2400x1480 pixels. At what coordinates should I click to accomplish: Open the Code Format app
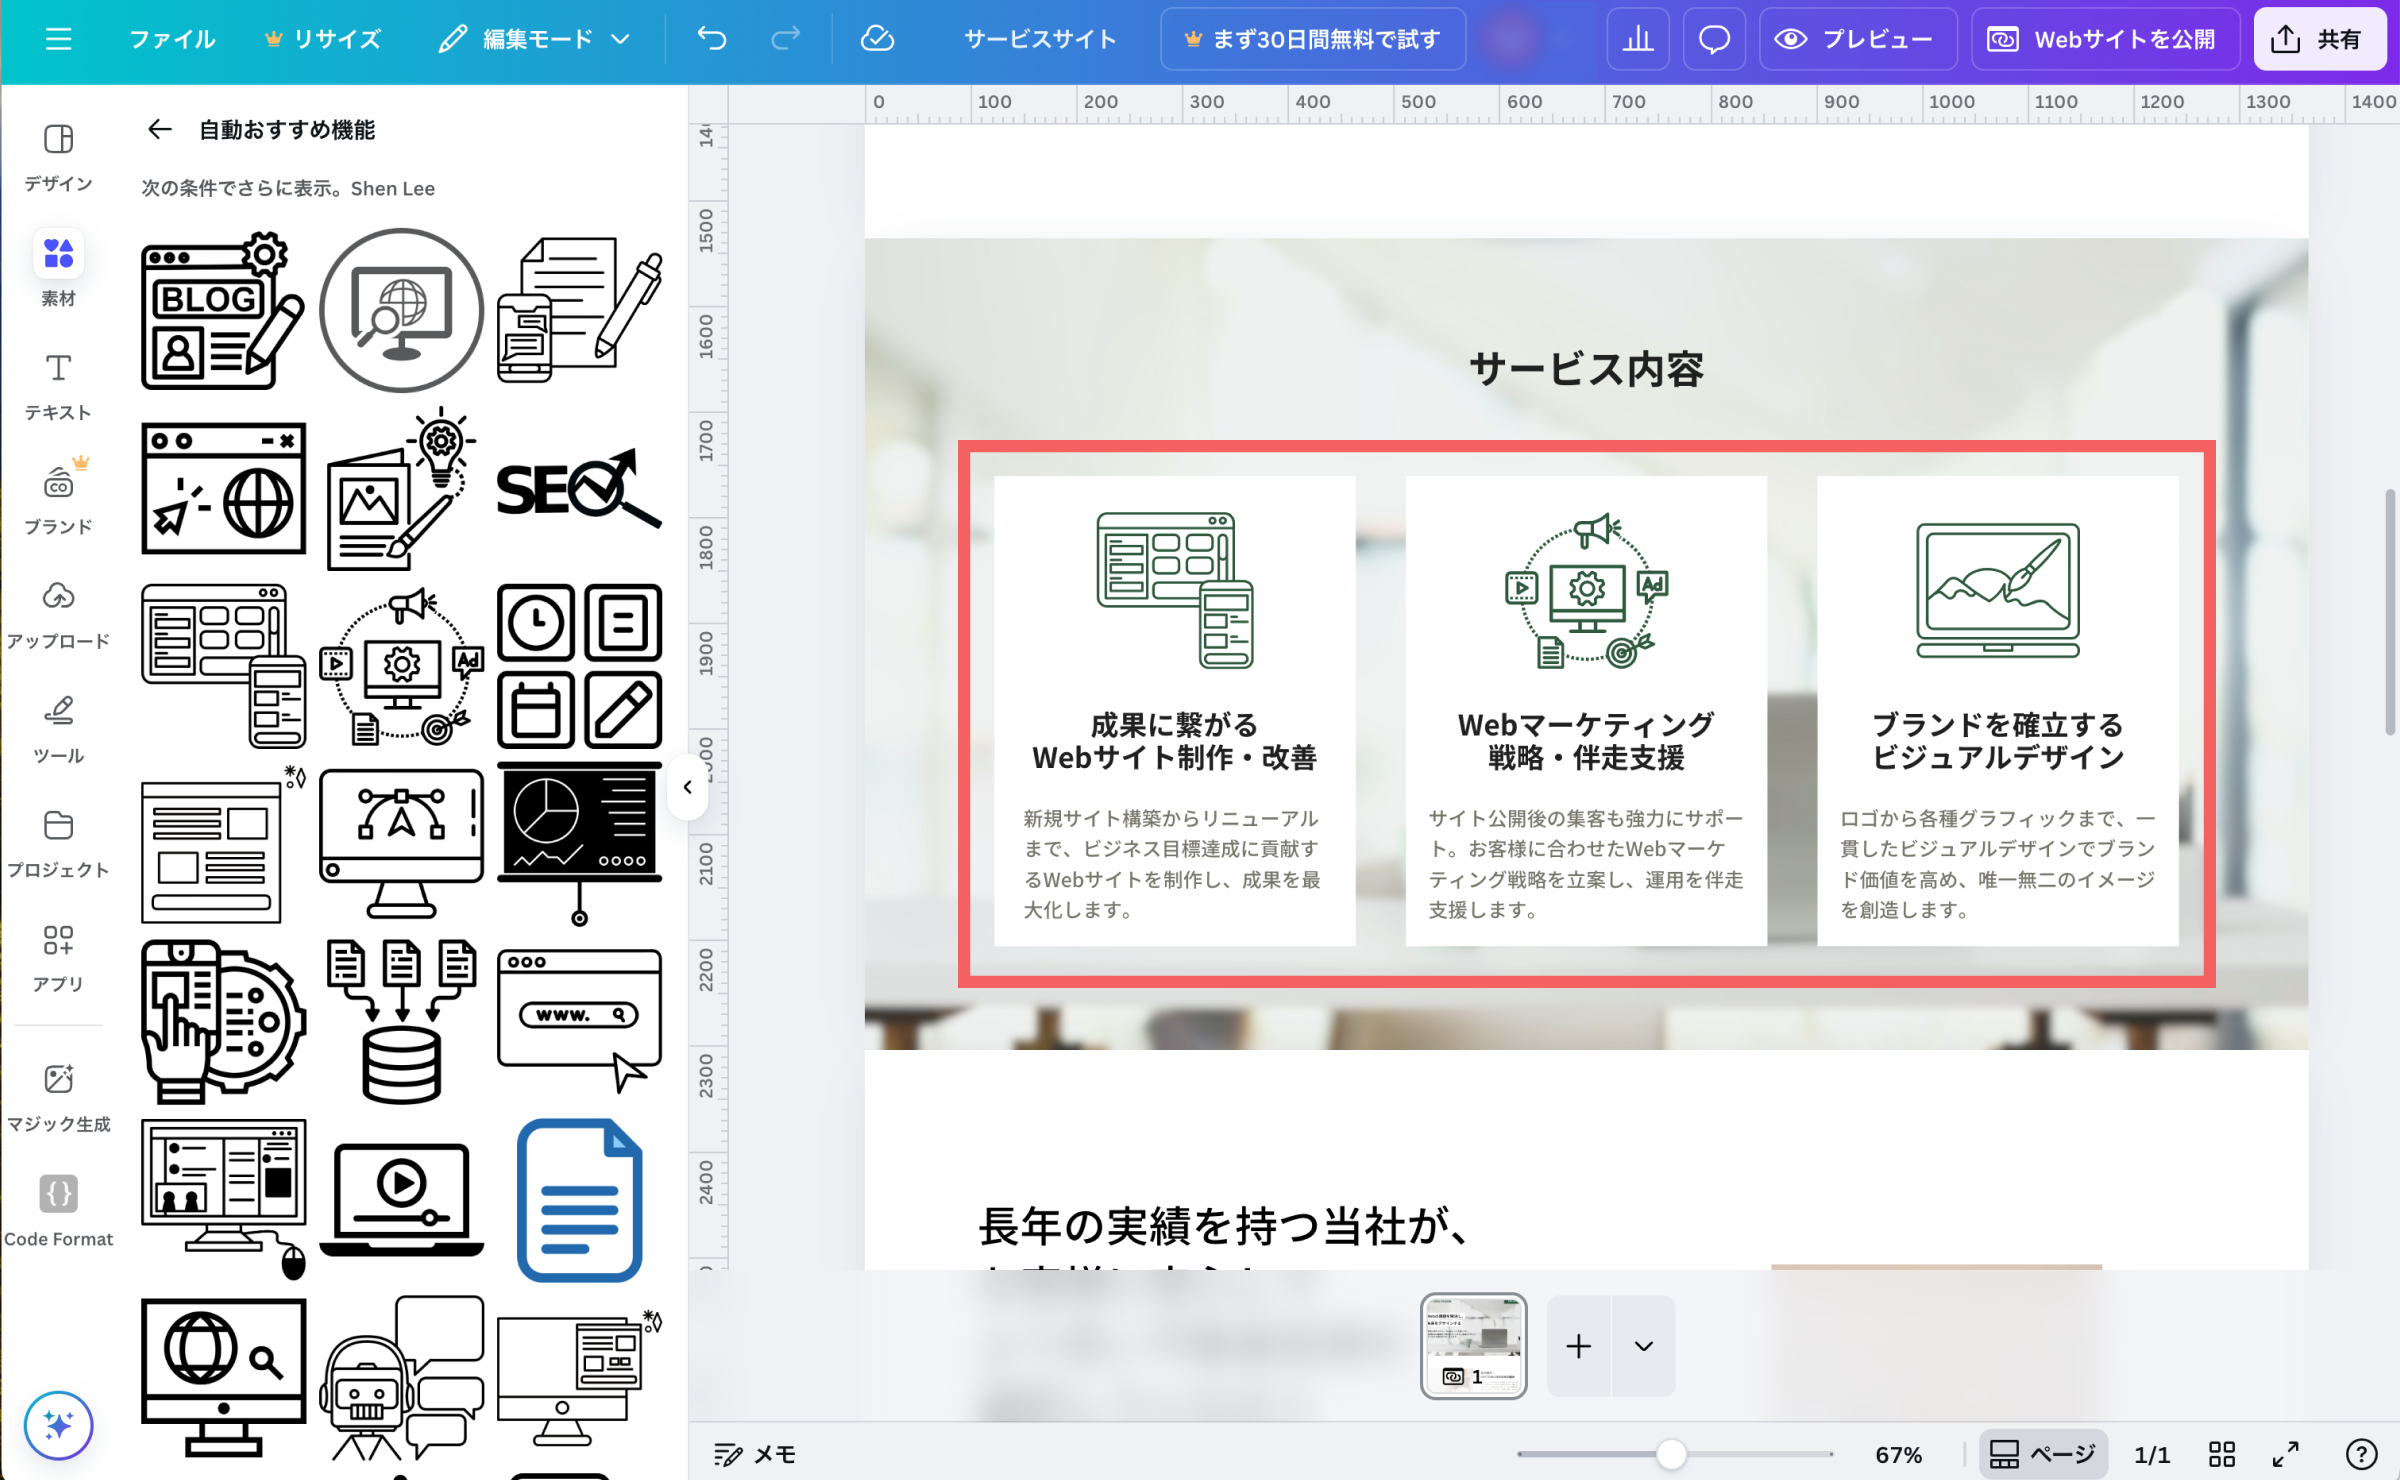click(58, 1211)
